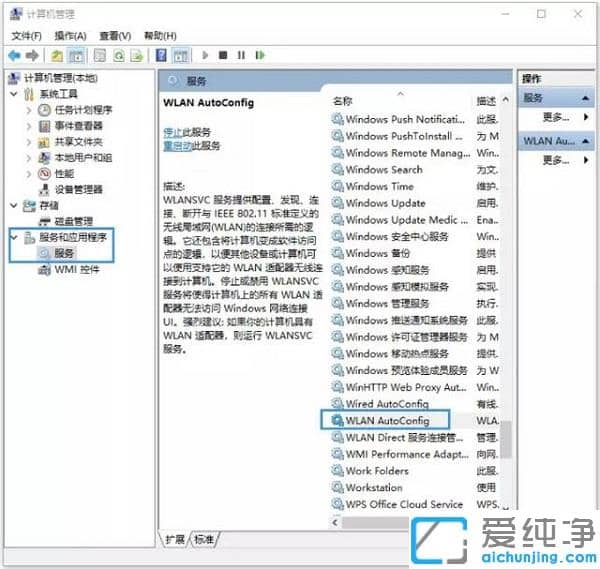Click the Properties sheet toolbar icon
The height and width of the screenshot is (569, 600).
click(x=100, y=56)
